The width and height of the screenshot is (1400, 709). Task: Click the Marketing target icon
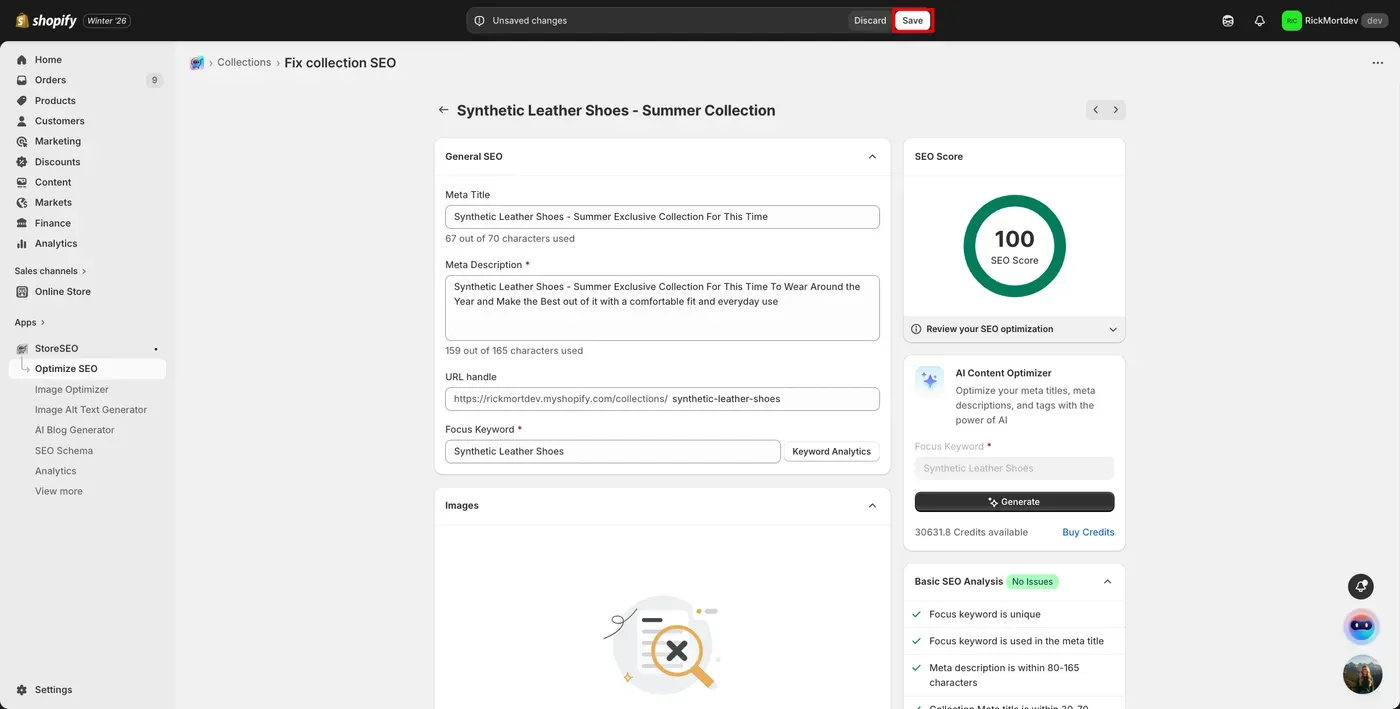point(22,141)
